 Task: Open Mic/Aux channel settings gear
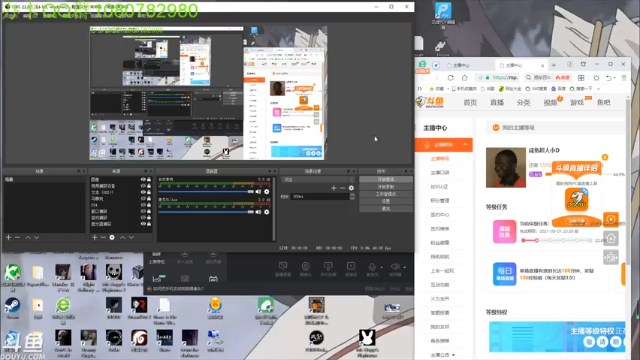[267, 212]
